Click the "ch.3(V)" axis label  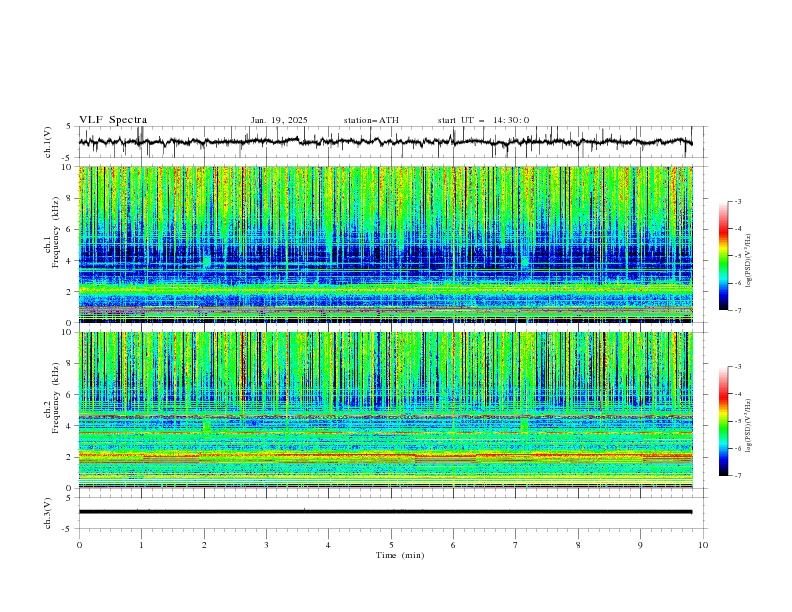click(48, 513)
